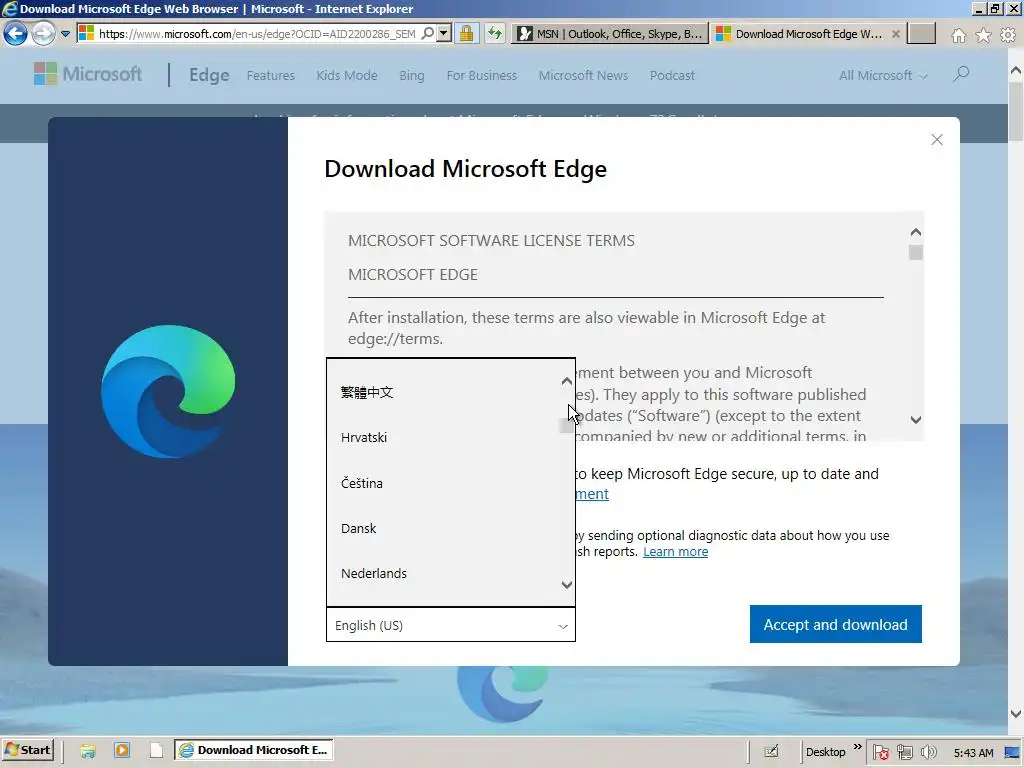Click the security lock icon in address bar
Image resolution: width=1024 pixels, height=768 pixels.
click(466, 33)
